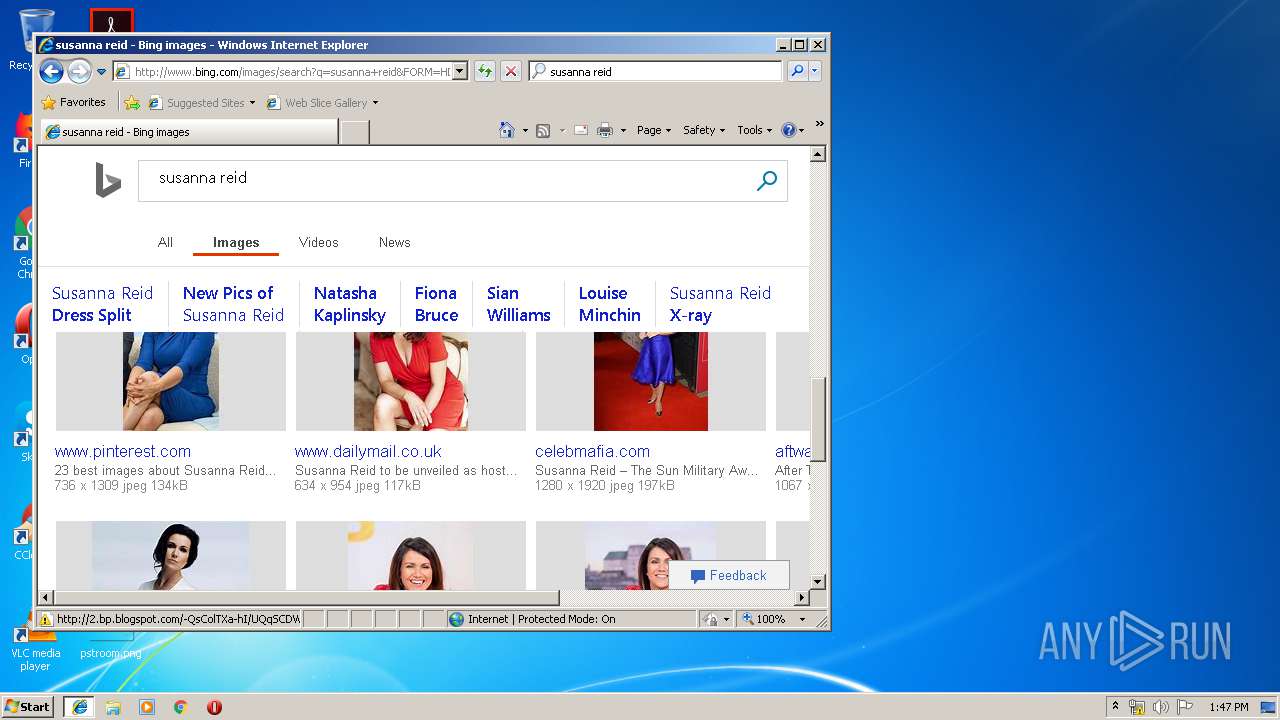1280x720 pixels.
Task: Click the Stop loading icon
Action: 511,71
